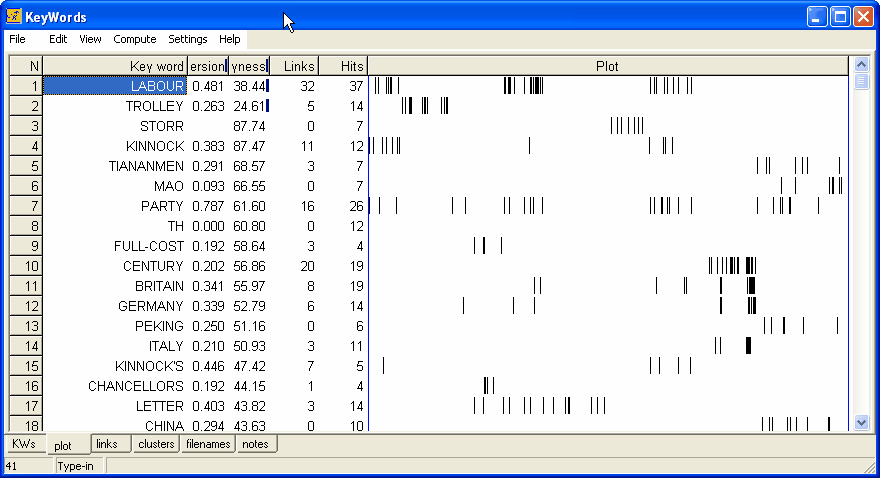The image size is (880, 478).
Task: Sort by the N column header
Action: tap(26, 66)
